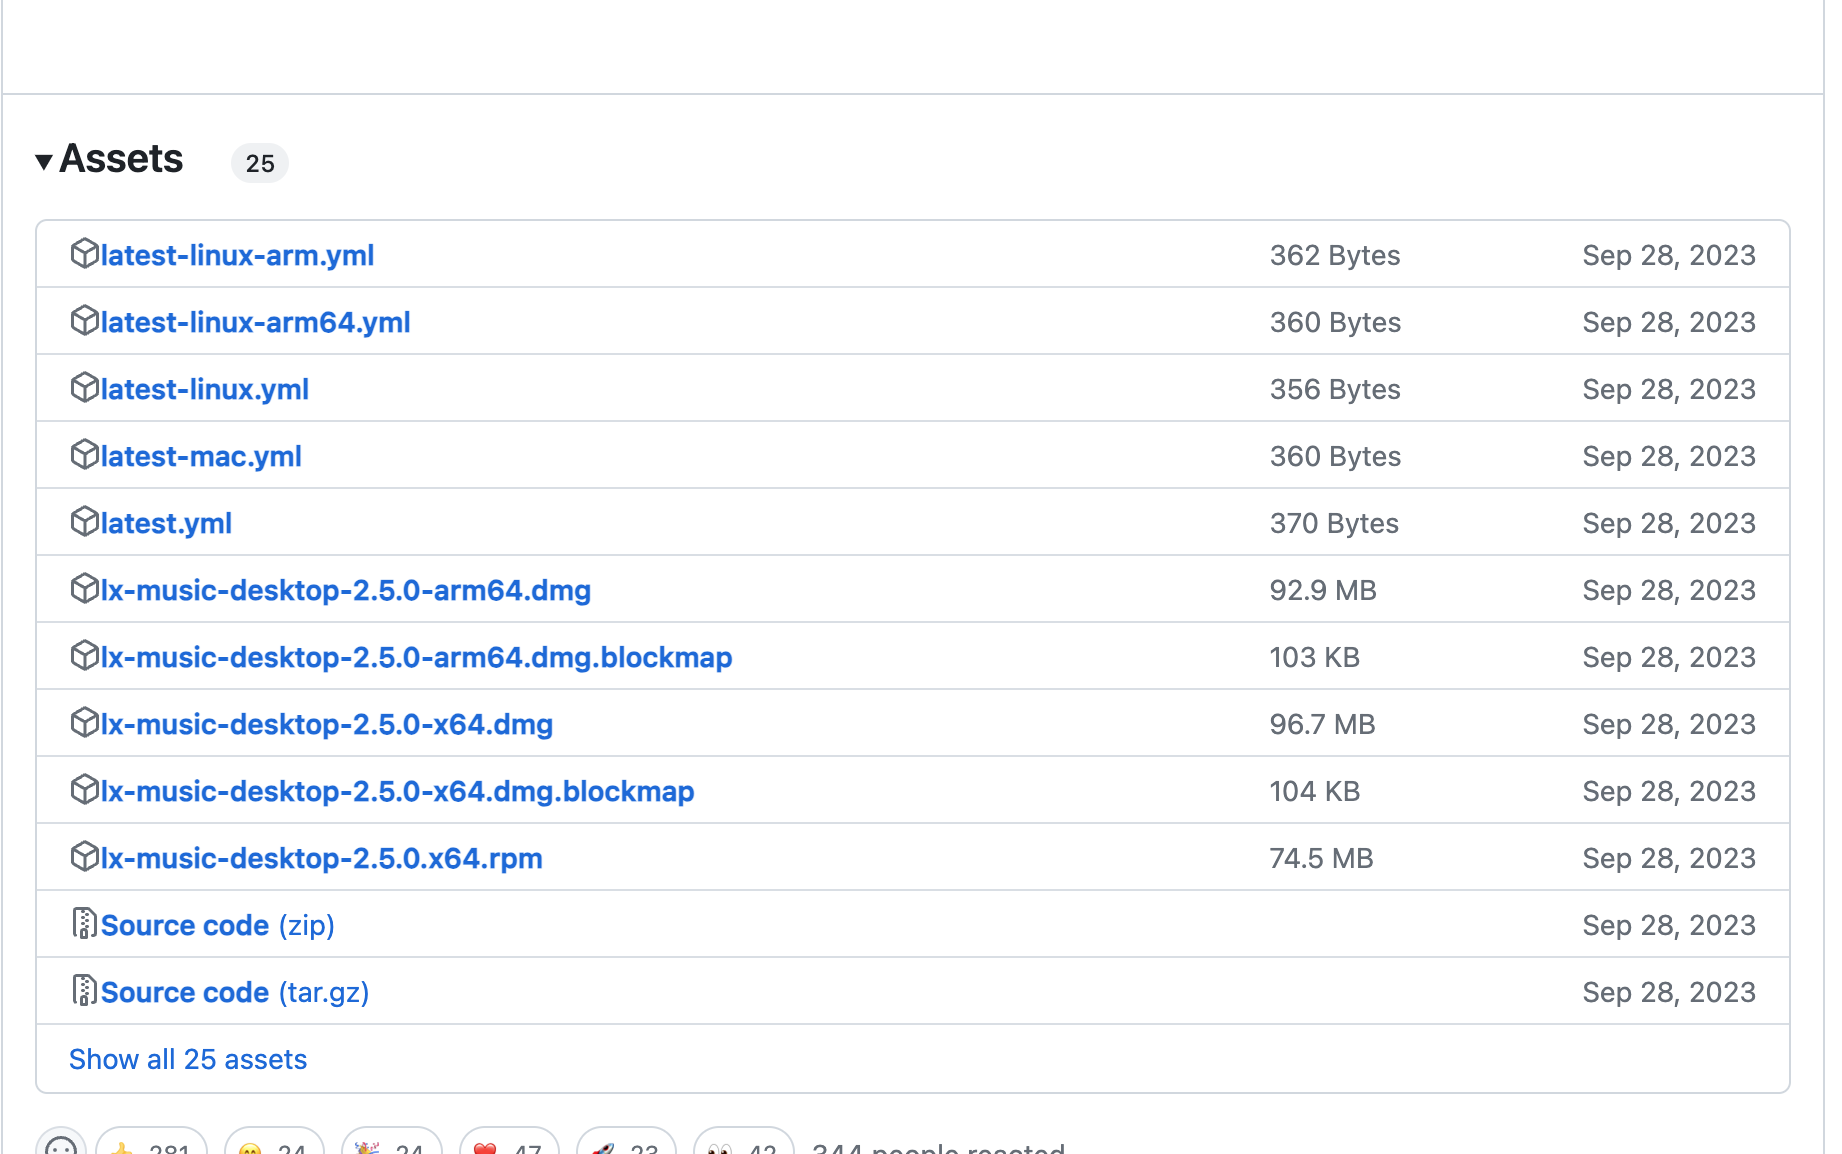The image size is (1842, 1154).
Task: Click the package icon beside latest-linux.yml
Action: tap(84, 388)
